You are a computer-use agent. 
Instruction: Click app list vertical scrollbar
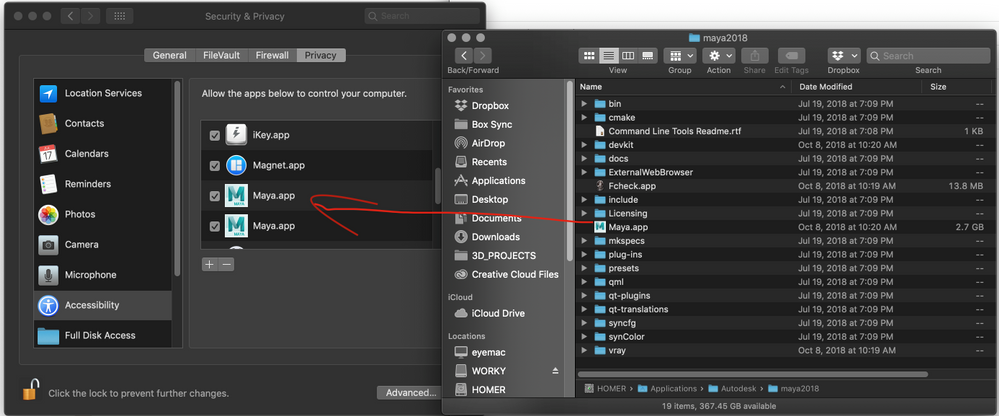pyautogui.click(x=437, y=185)
